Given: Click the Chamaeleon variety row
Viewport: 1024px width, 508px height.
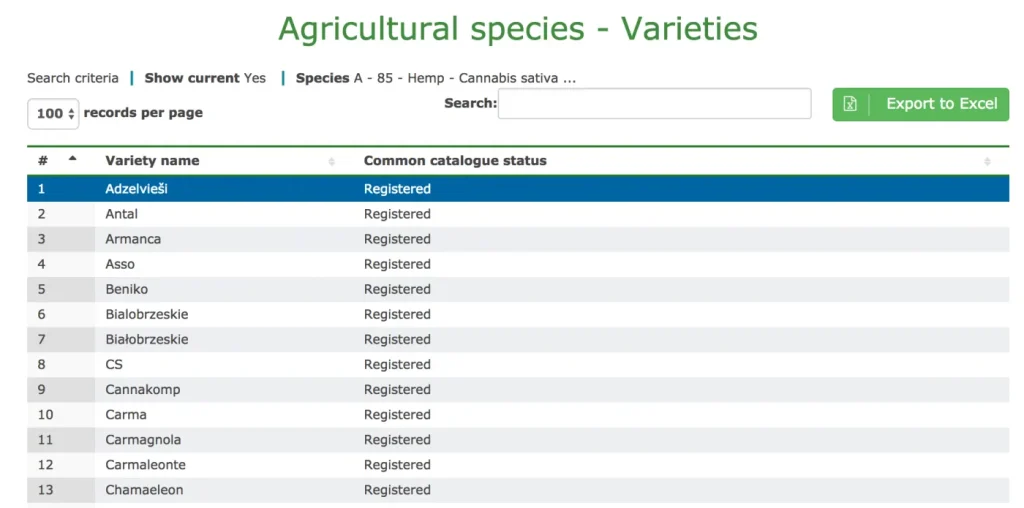Looking at the screenshot, I should pos(144,489).
